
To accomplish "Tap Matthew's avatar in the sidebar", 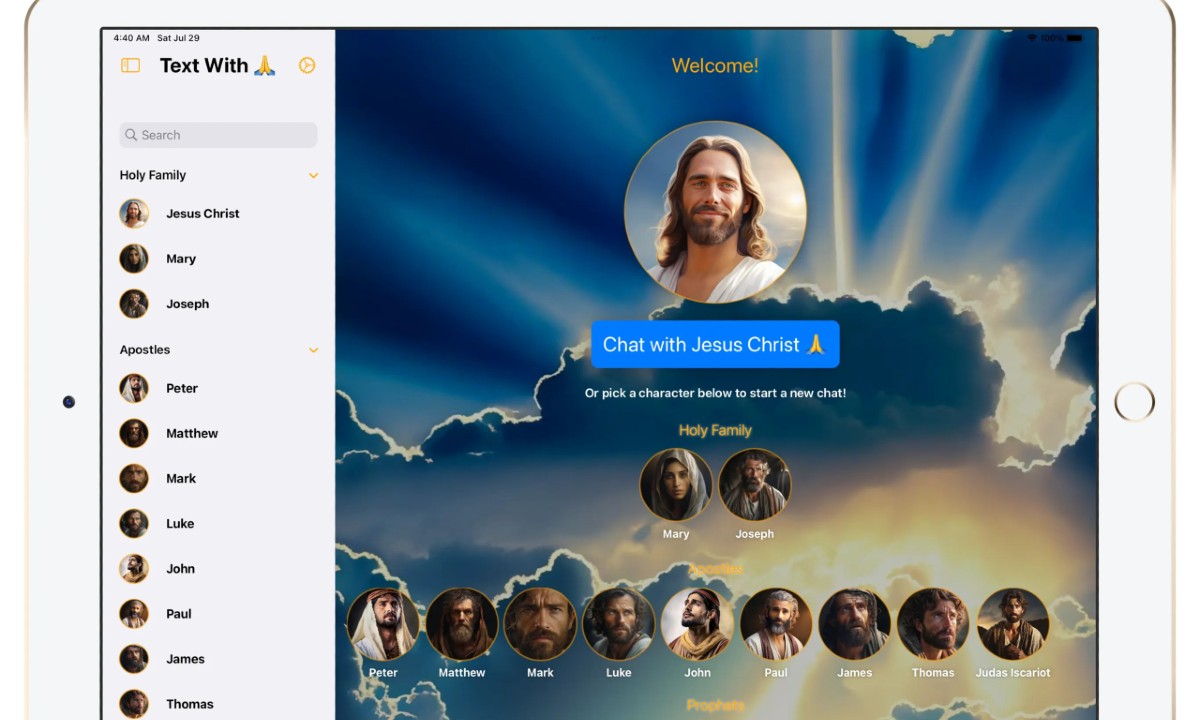I will click(134, 433).
